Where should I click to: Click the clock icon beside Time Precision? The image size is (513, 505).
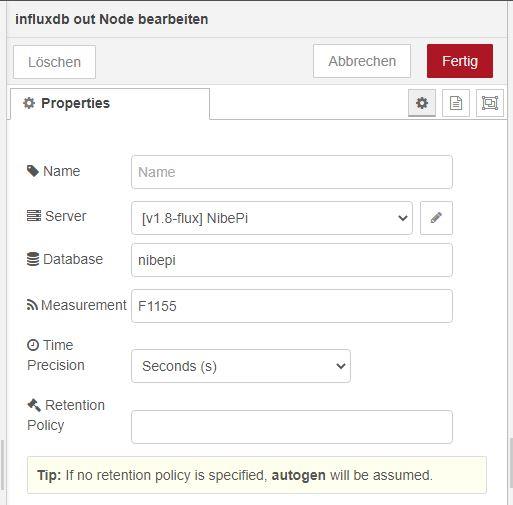click(x=33, y=345)
